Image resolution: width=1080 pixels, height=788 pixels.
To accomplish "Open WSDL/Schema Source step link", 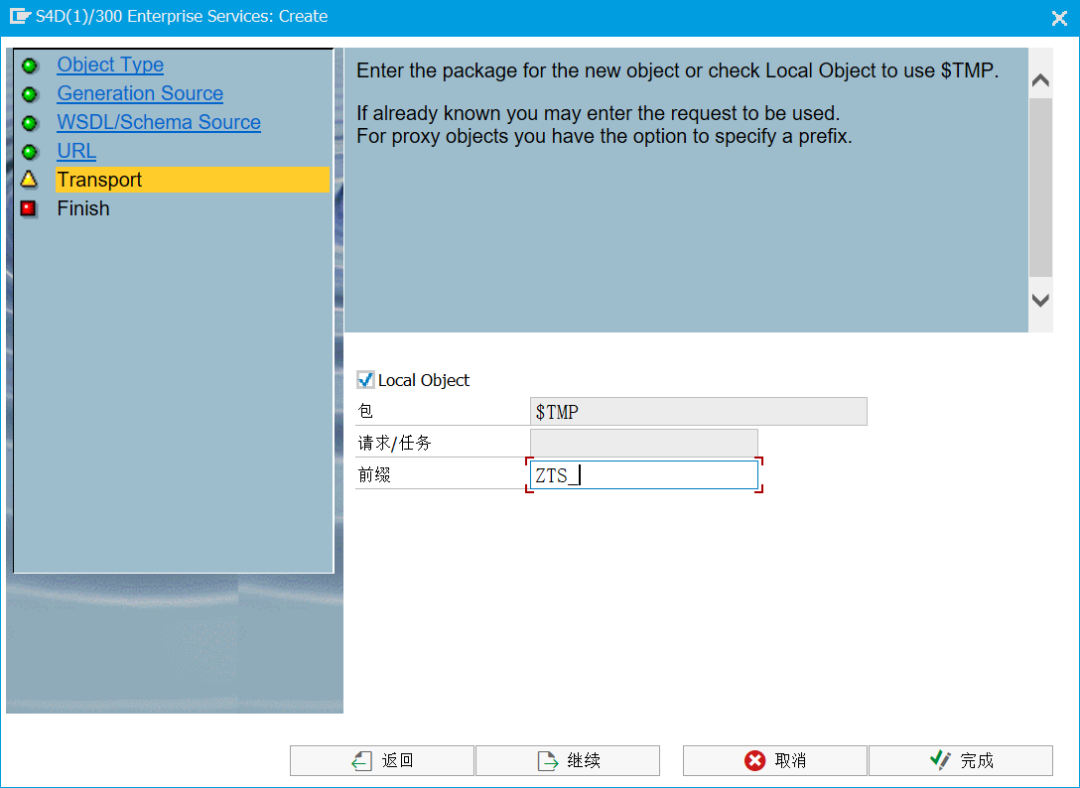I will (158, 122).
